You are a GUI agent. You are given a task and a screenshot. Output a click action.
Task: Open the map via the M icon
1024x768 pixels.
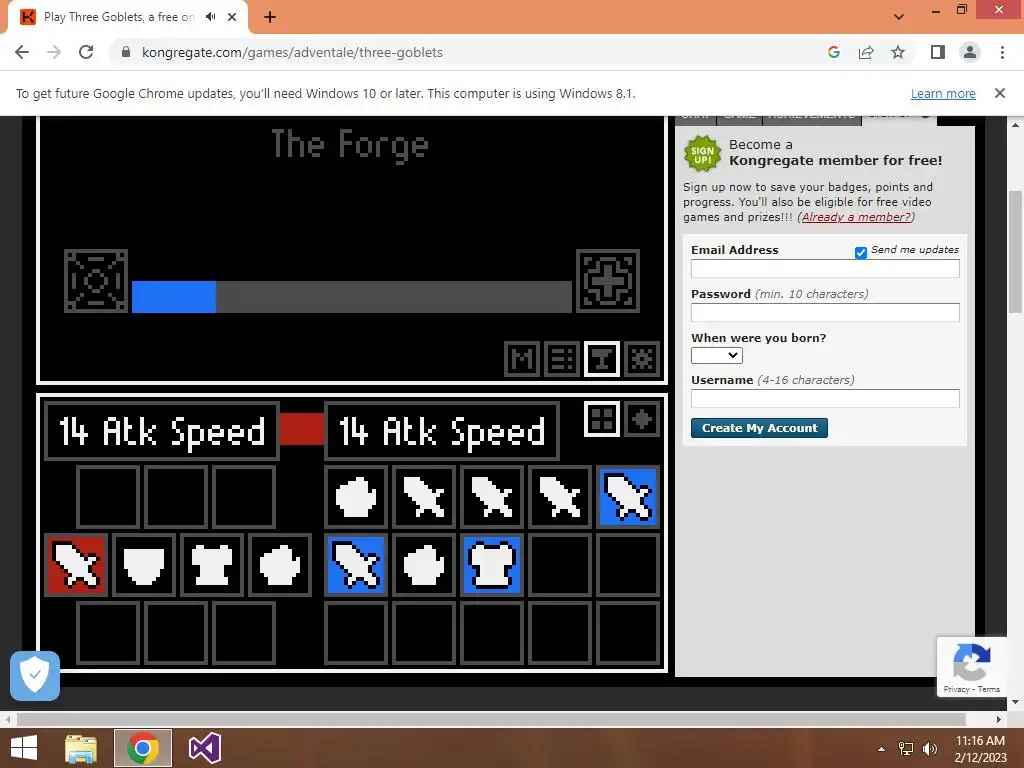click(x=522, y=359)
